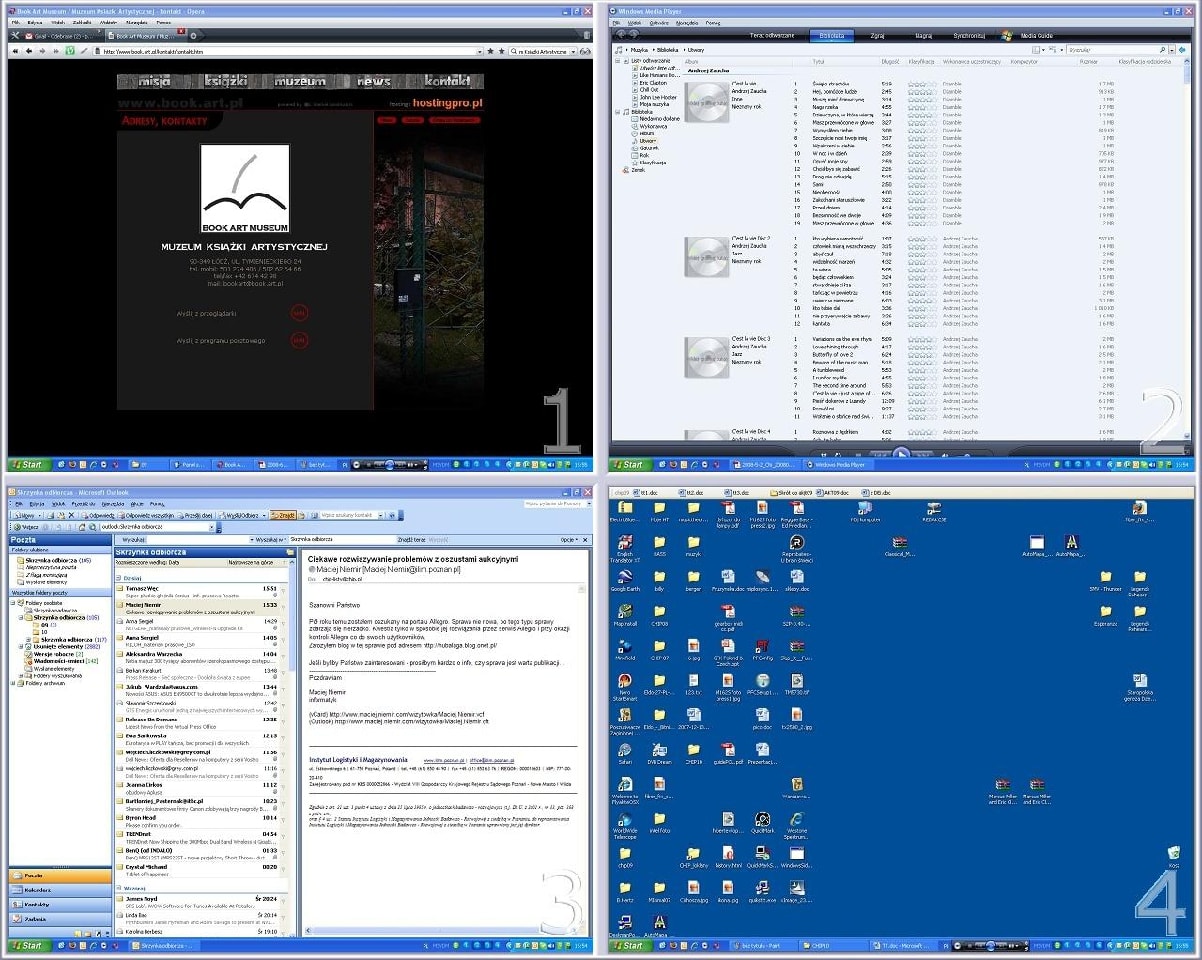Open the Opera address bar dropdown

pyautogui.click(x=479, y=51)
